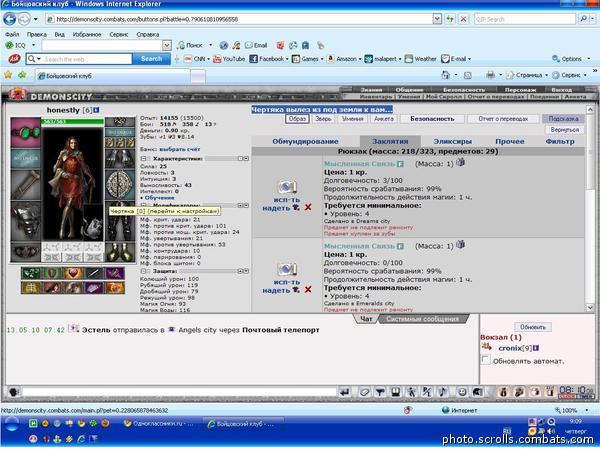Open the Обучение link
The image size is (600, 450).
pyautogui.click(x=160, y=198)
